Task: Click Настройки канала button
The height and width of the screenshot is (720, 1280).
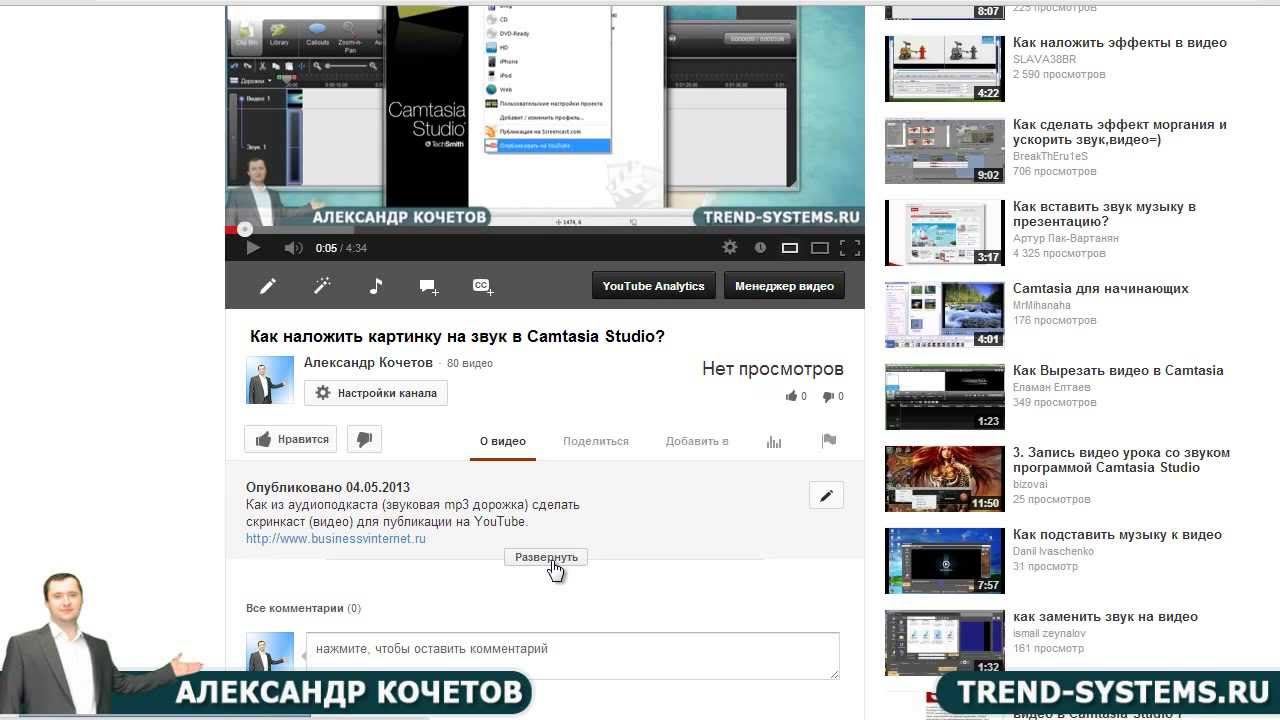Action: pos(376,393)
